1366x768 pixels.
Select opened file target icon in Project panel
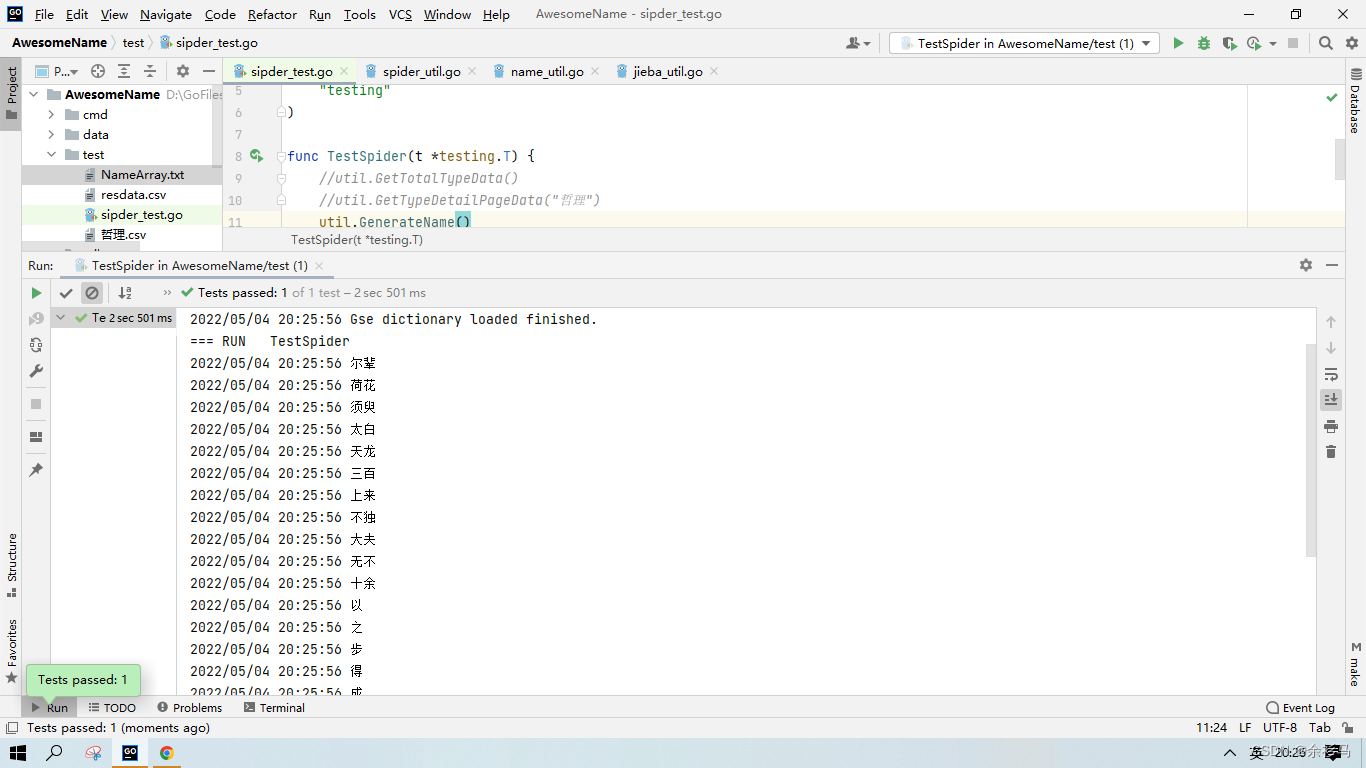click(98, 71)
